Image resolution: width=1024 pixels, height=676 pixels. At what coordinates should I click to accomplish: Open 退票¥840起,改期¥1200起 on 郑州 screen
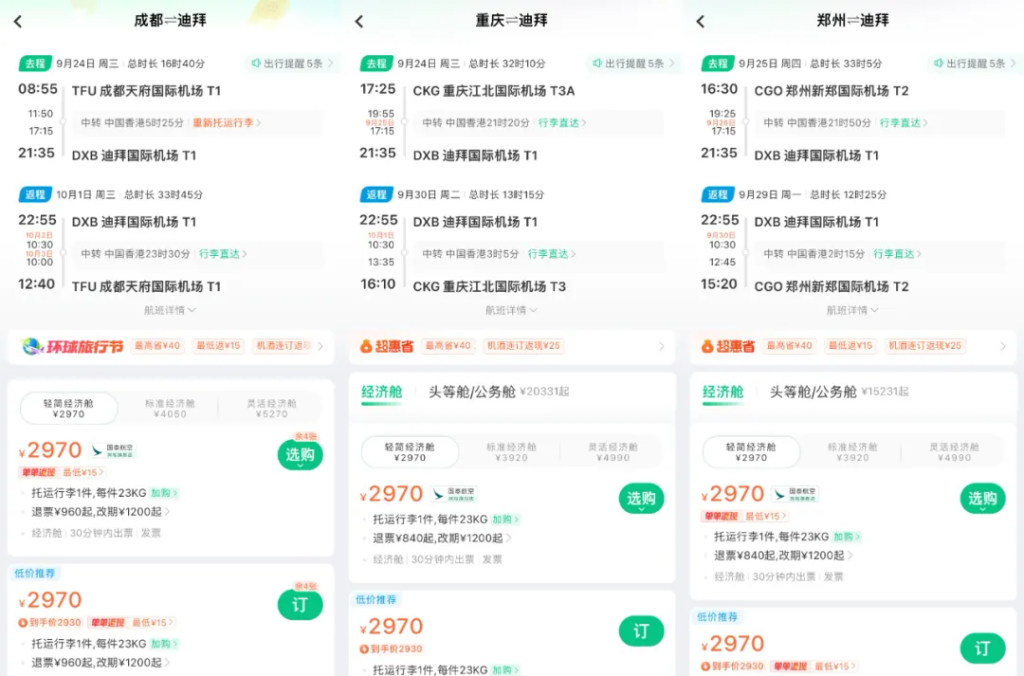[x=783, y=556]
